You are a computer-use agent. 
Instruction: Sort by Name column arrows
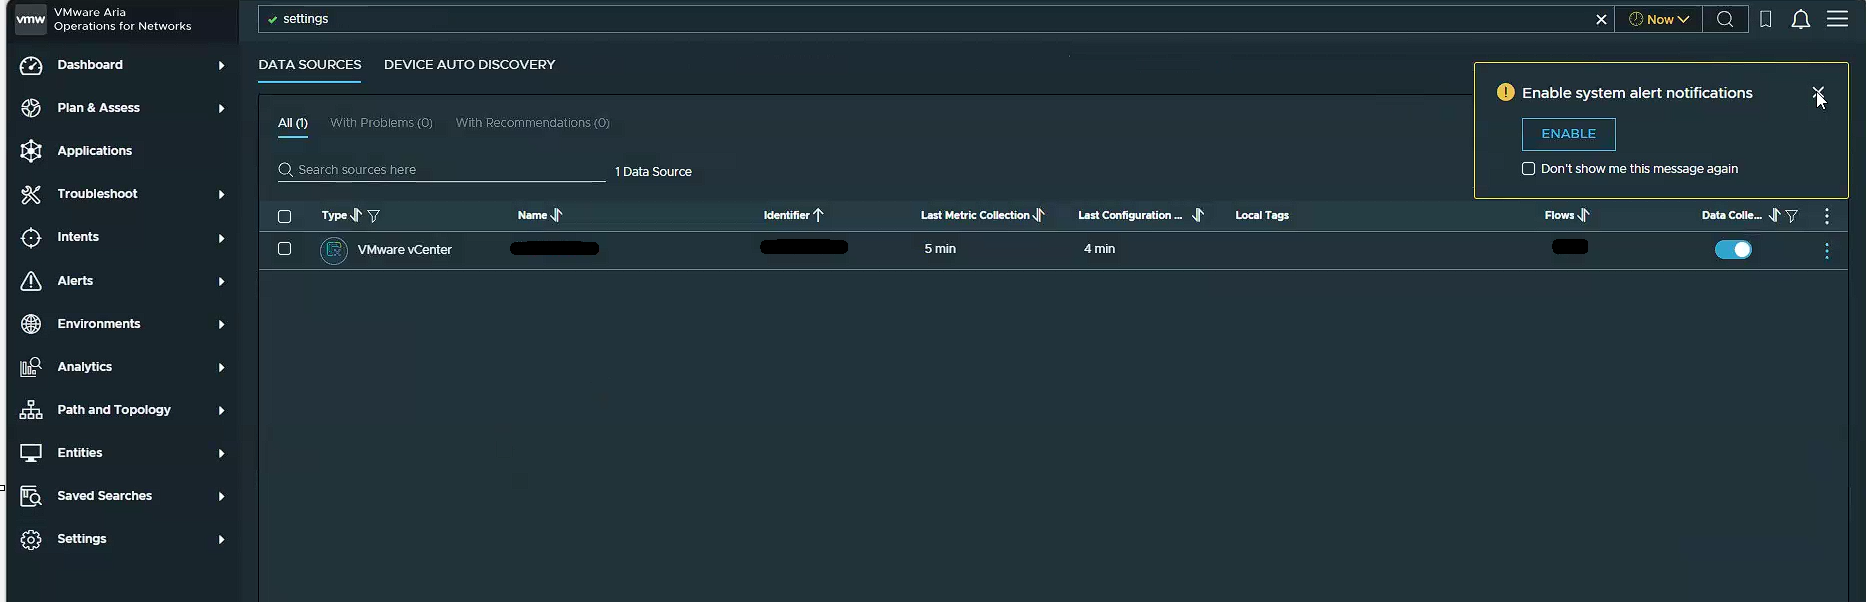click(557, 215)
